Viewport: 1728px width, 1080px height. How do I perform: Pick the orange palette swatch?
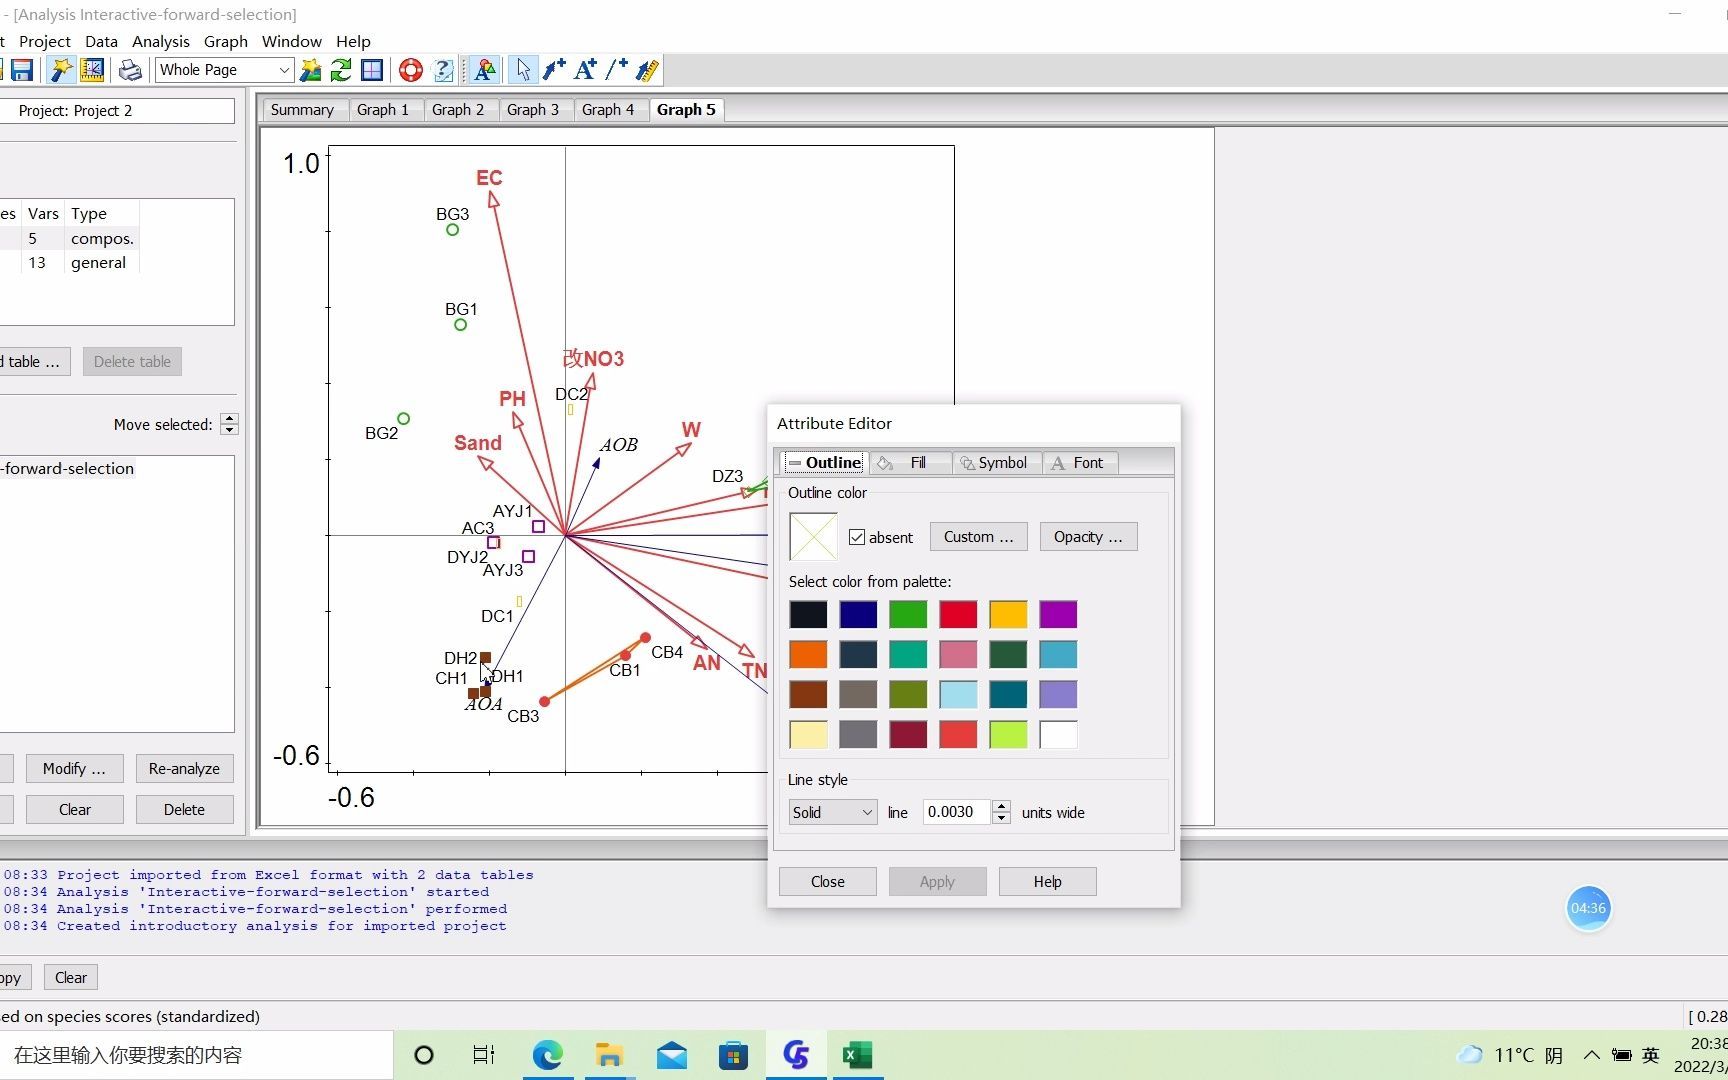coord(808,654)
